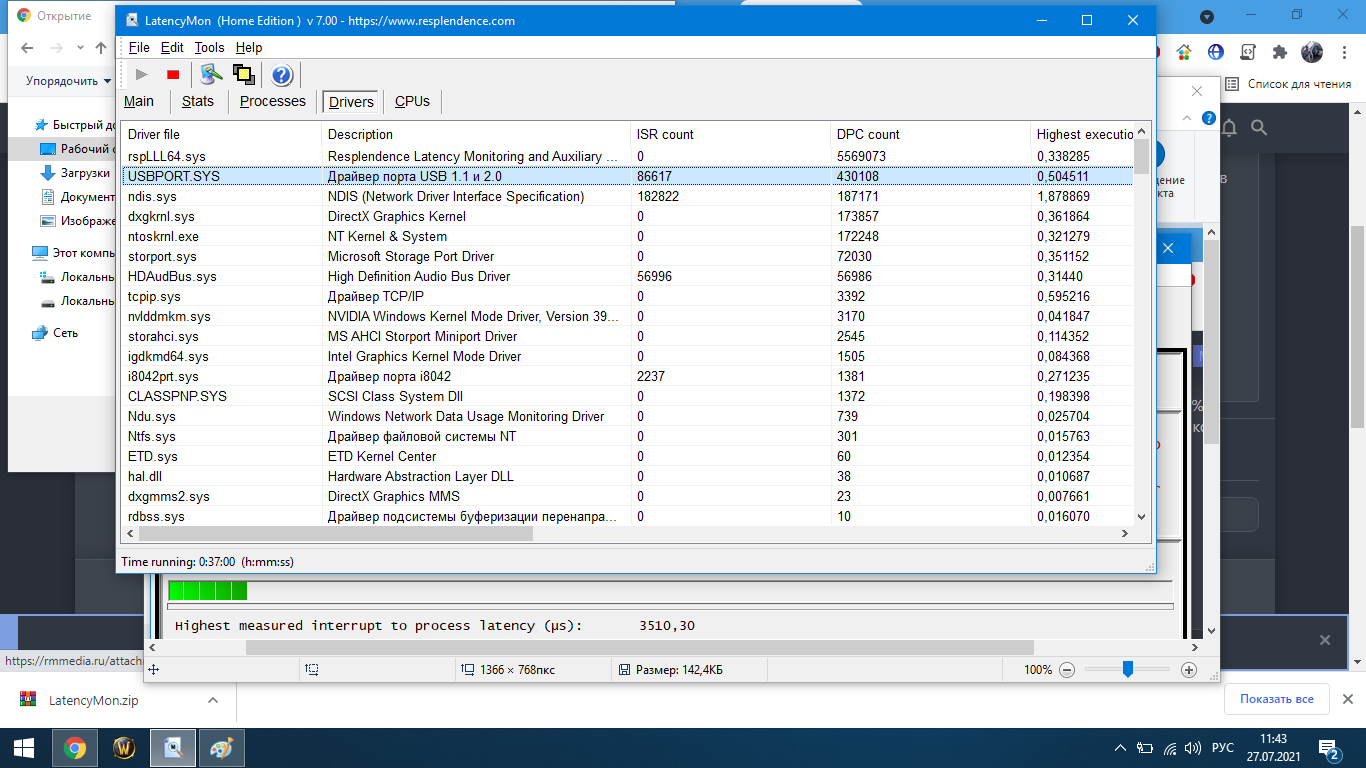
Task: Zoom in with the plus button
Action: coord(1189,669)
